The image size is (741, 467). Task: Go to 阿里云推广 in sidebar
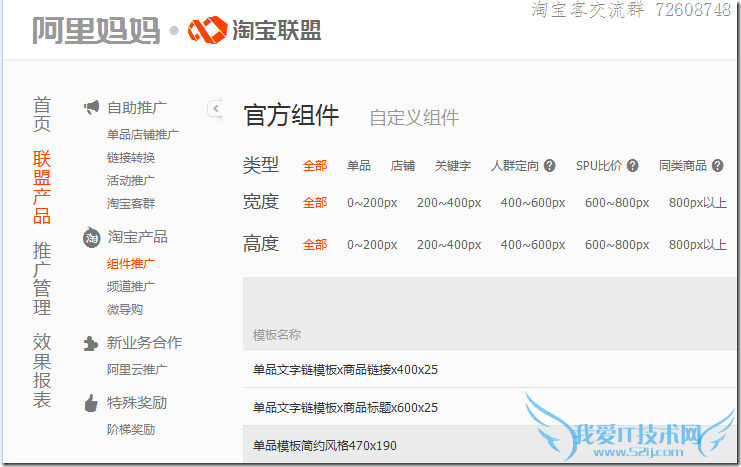[x=137, y=370]
